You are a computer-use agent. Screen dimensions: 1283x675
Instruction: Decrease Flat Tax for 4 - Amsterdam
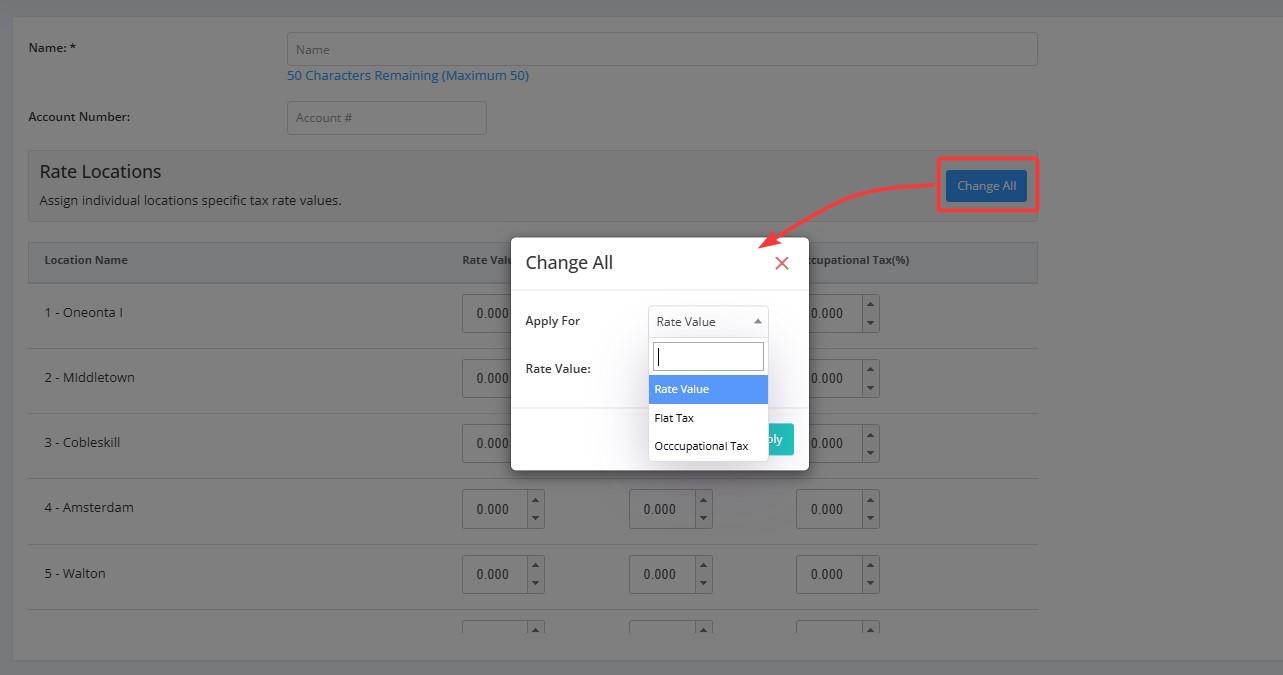tap(703, 518)
